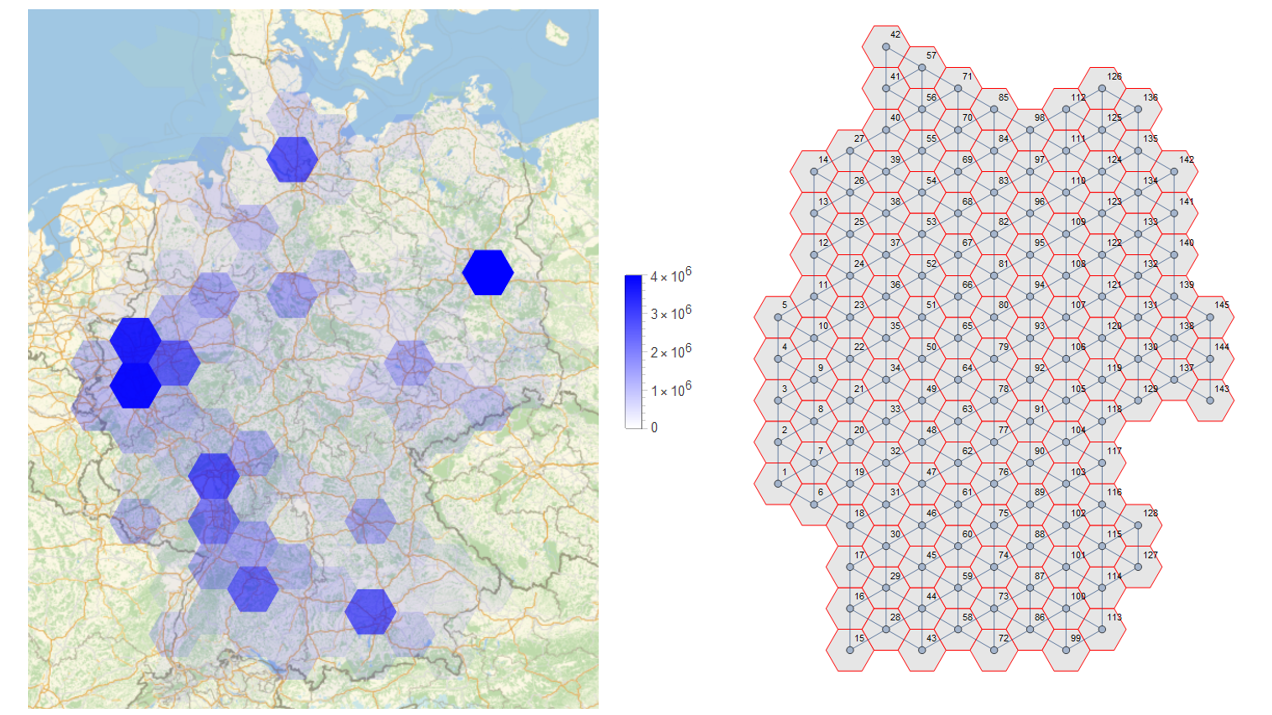Screen dimensions: 1272x715
Task: Select hexagon cell numbered 75
Action: (994, 525)
